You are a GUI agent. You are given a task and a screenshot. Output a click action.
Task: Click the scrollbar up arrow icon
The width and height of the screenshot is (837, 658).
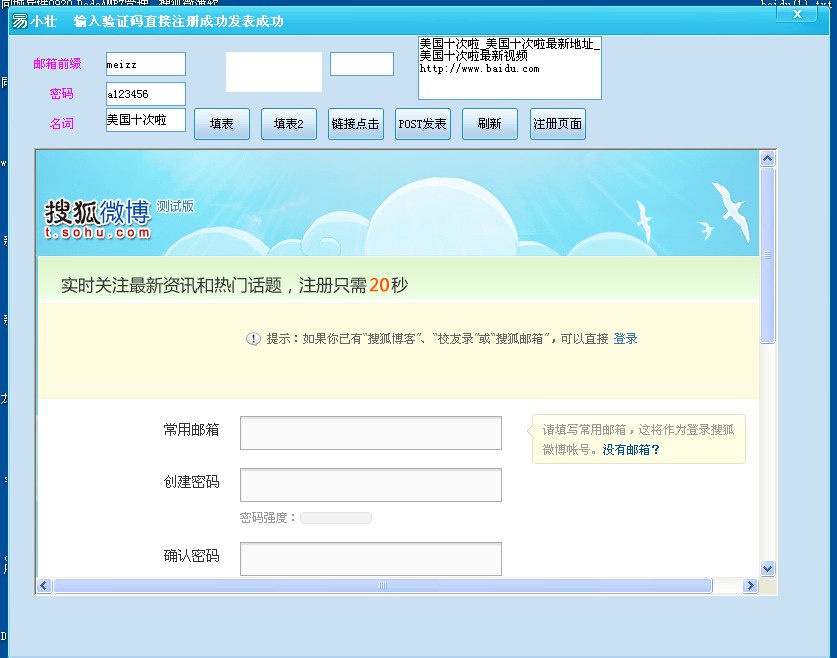(767, 156)
